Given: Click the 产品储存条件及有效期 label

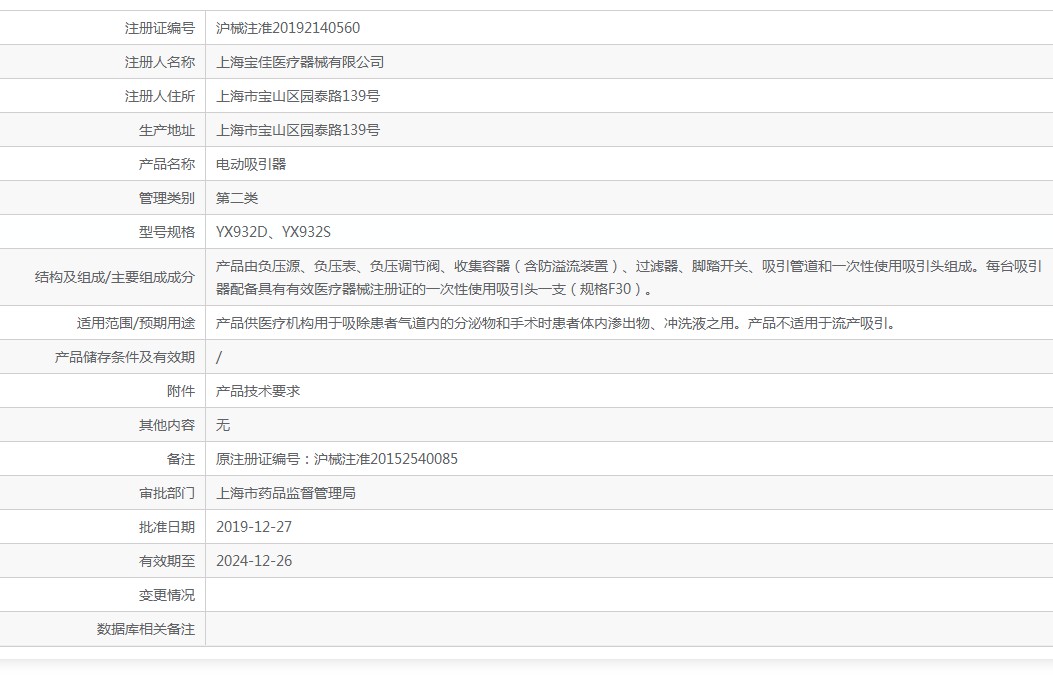Looking at the screenshot, I should (125, 357).
